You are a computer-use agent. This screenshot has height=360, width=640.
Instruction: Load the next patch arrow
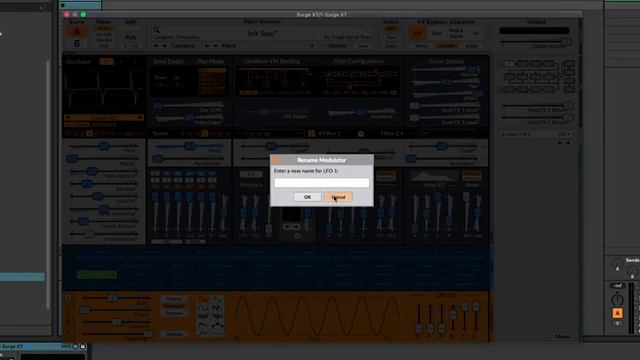(x=216, y=46)
